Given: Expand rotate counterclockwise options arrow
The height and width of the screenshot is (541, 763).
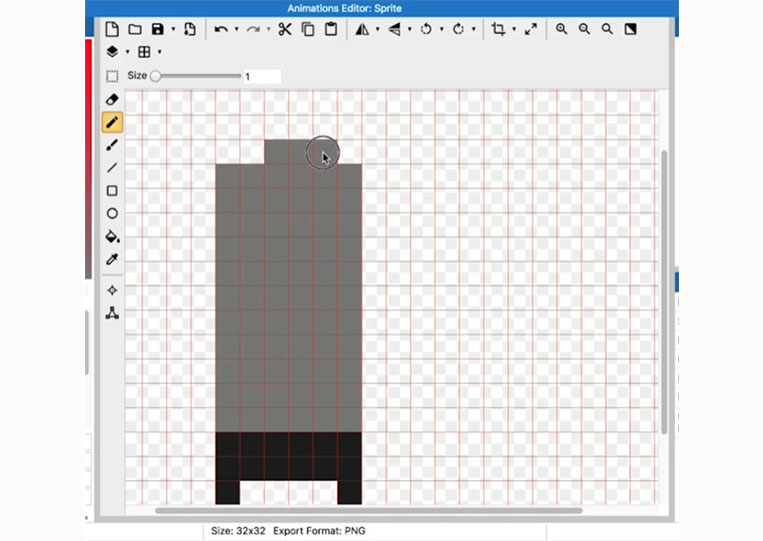Looking at the screenshot, I should click(442, 29).
